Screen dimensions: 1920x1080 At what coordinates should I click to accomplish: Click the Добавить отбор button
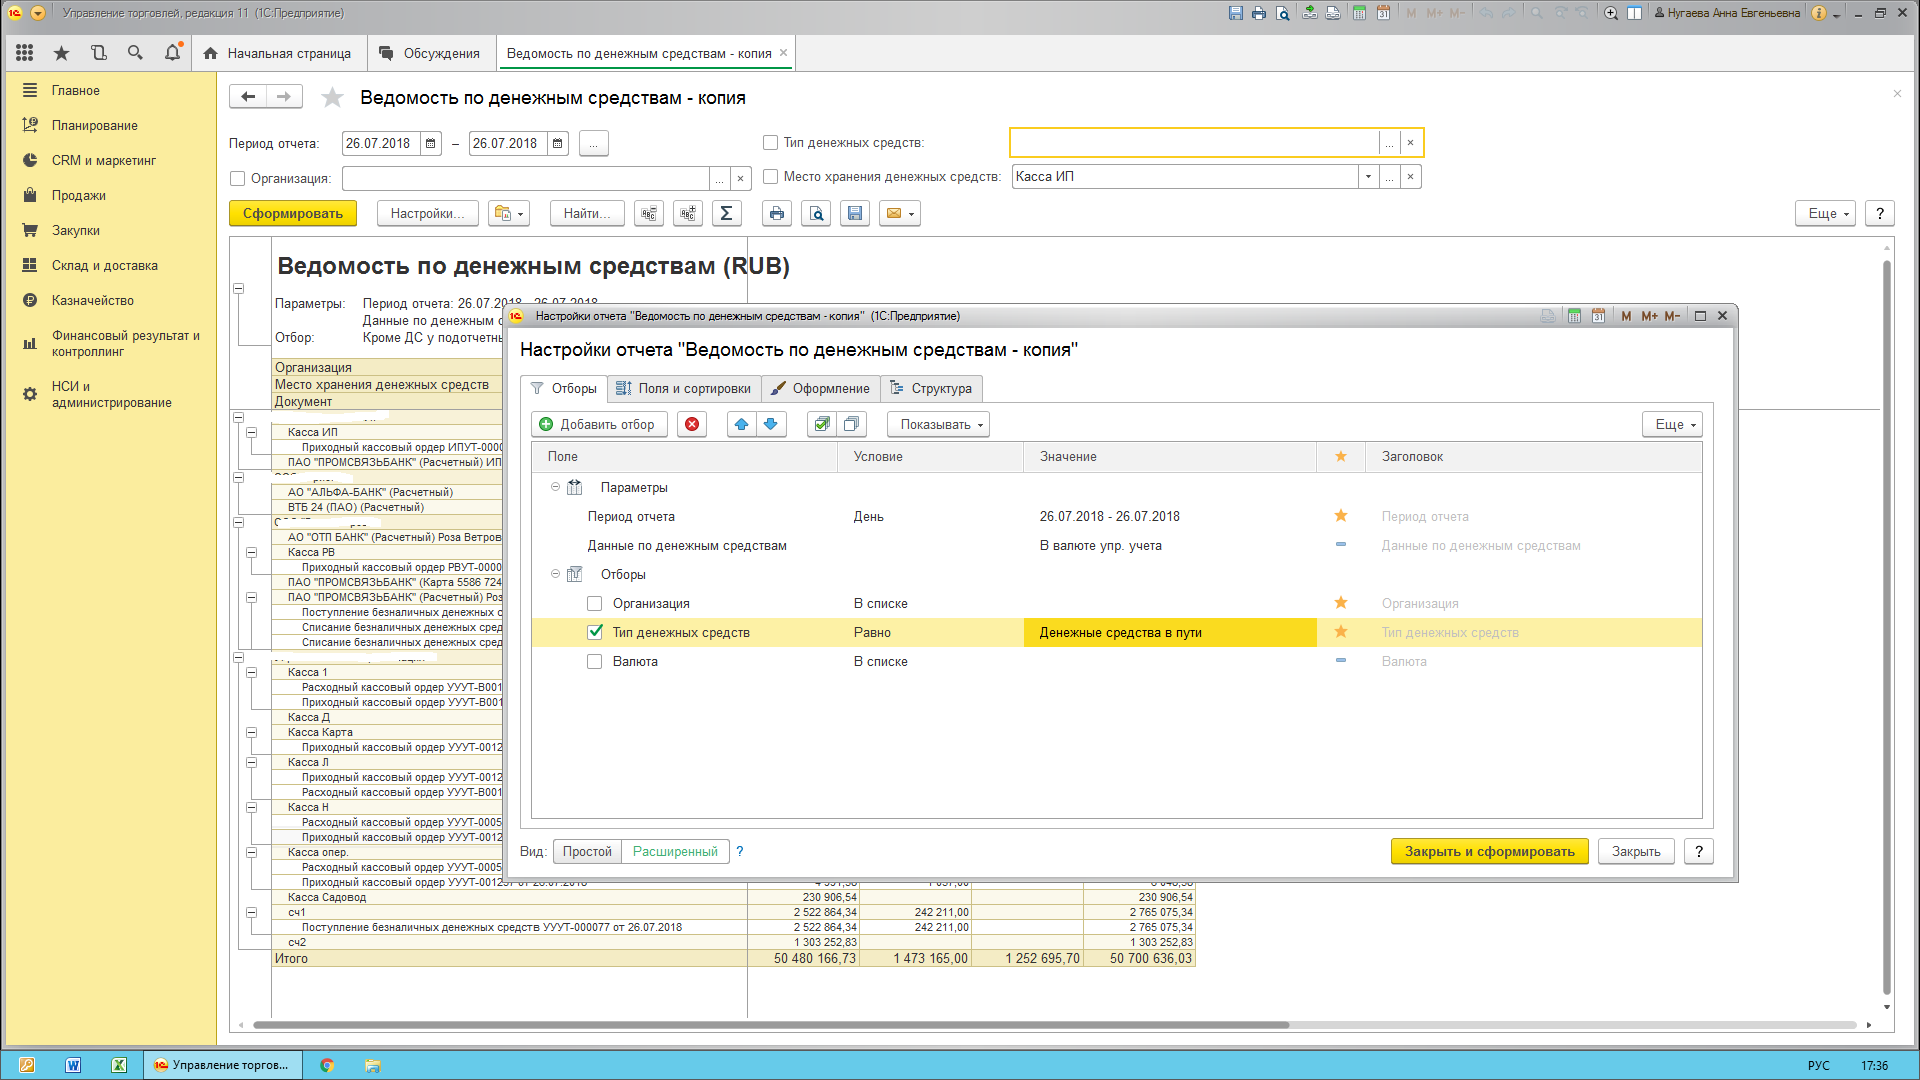pos(598,424)
